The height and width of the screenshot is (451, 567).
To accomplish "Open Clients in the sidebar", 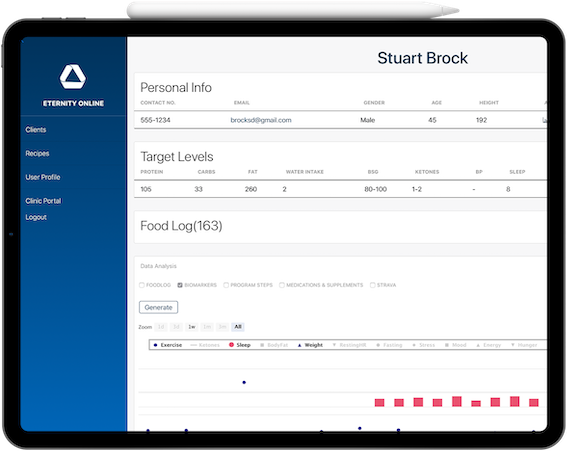I will [x=36, y=130].
